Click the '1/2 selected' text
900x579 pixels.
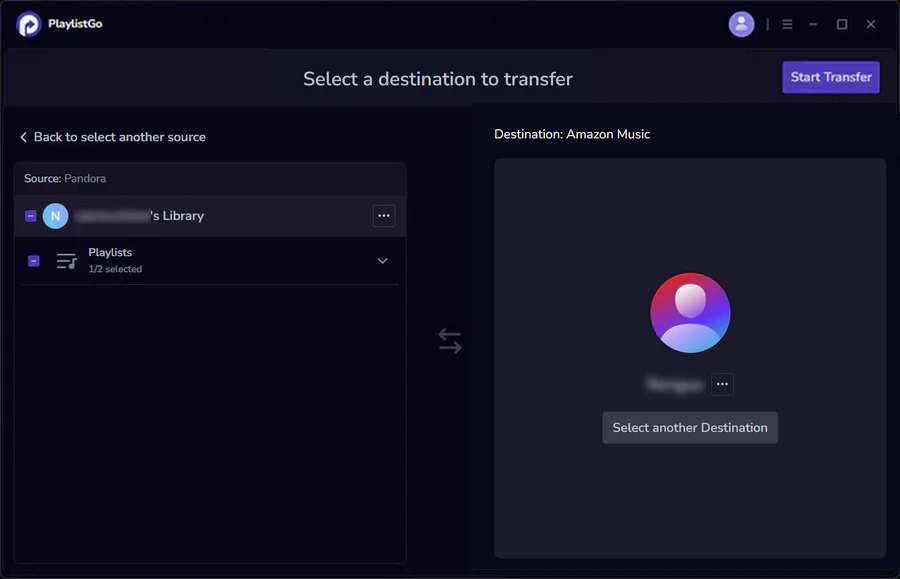coord(115,269)
